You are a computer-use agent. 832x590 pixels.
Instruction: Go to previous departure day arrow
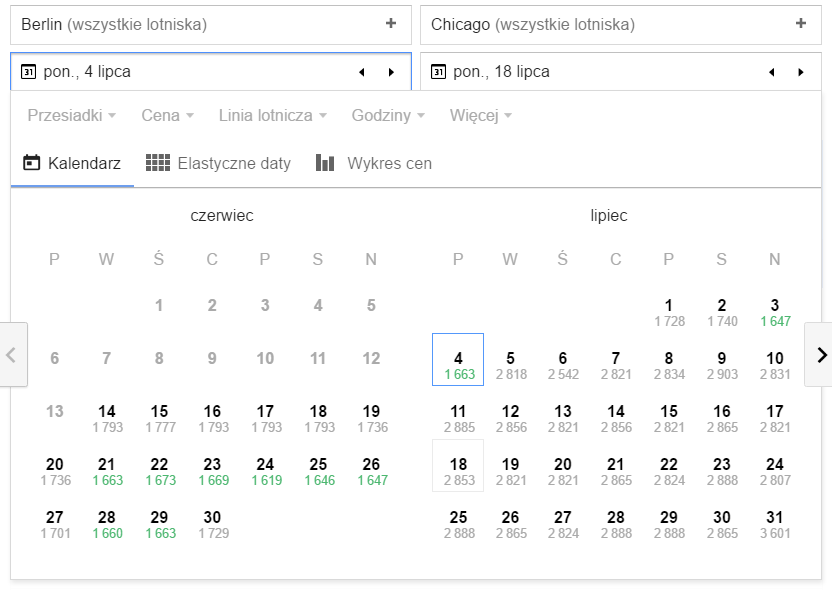(362, 72)
